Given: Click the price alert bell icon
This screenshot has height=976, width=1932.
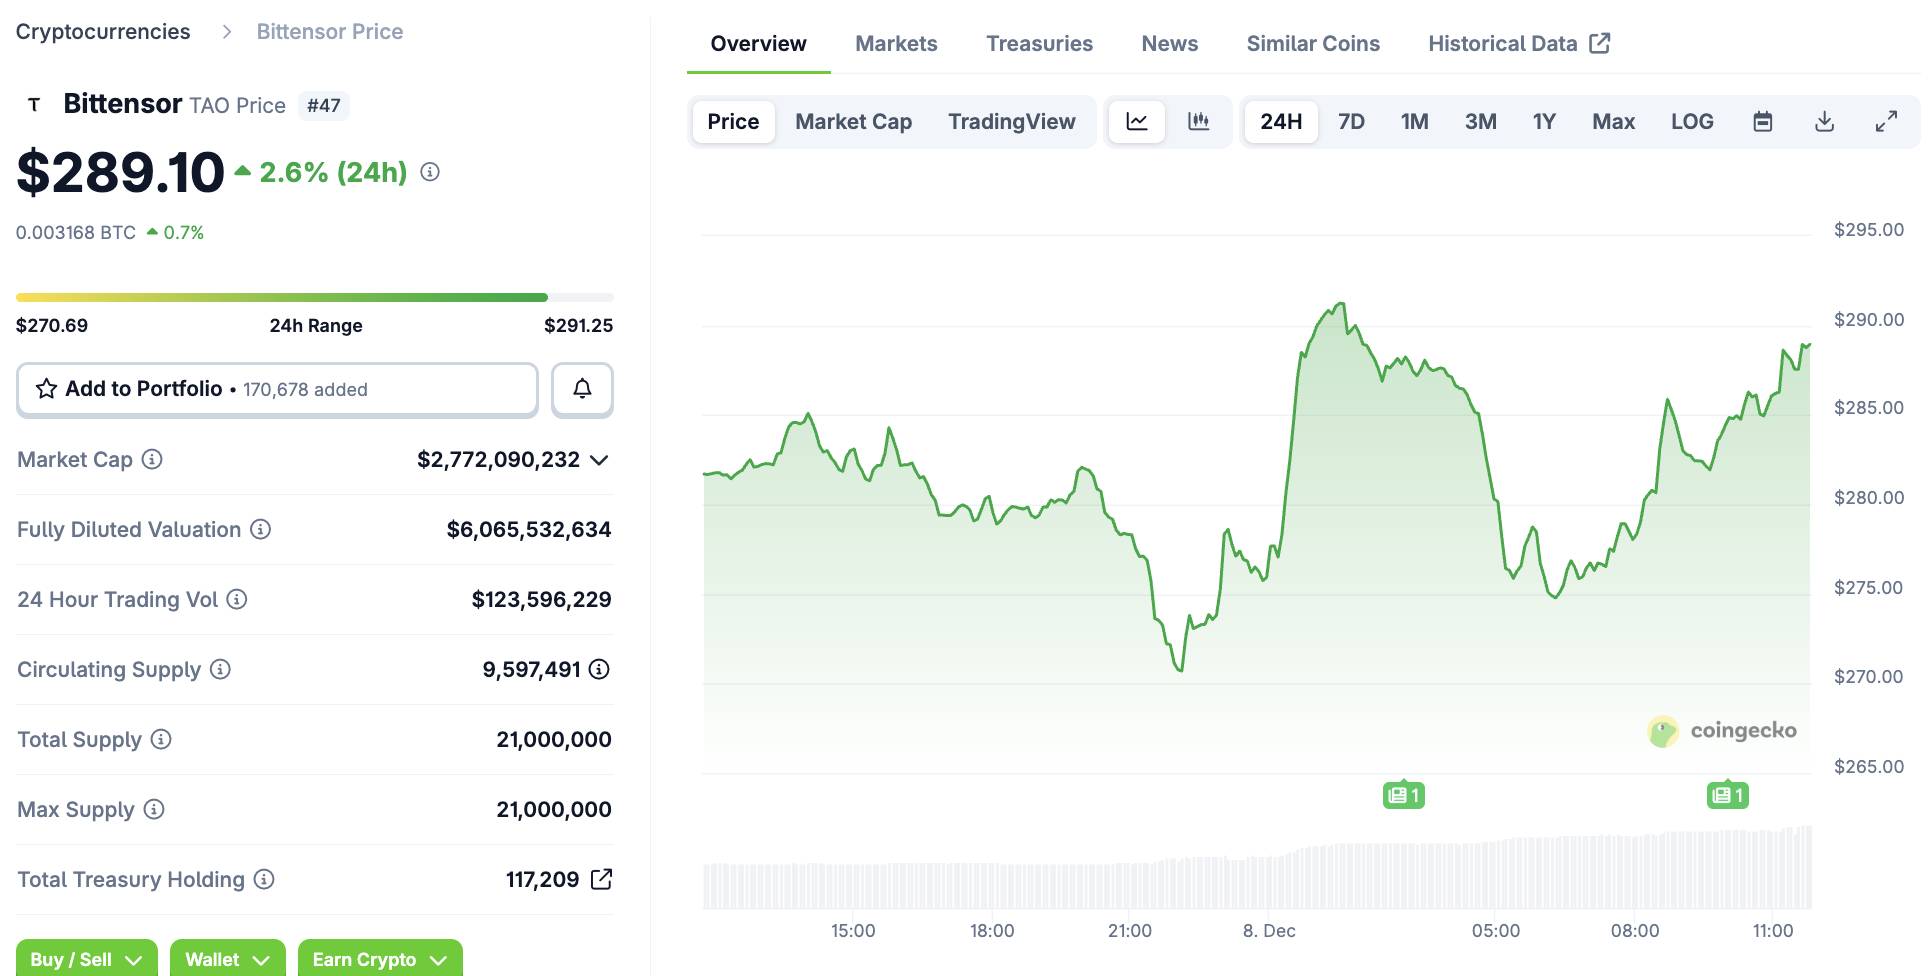Looking at the screenshot, I should click(x=582, y=389).
